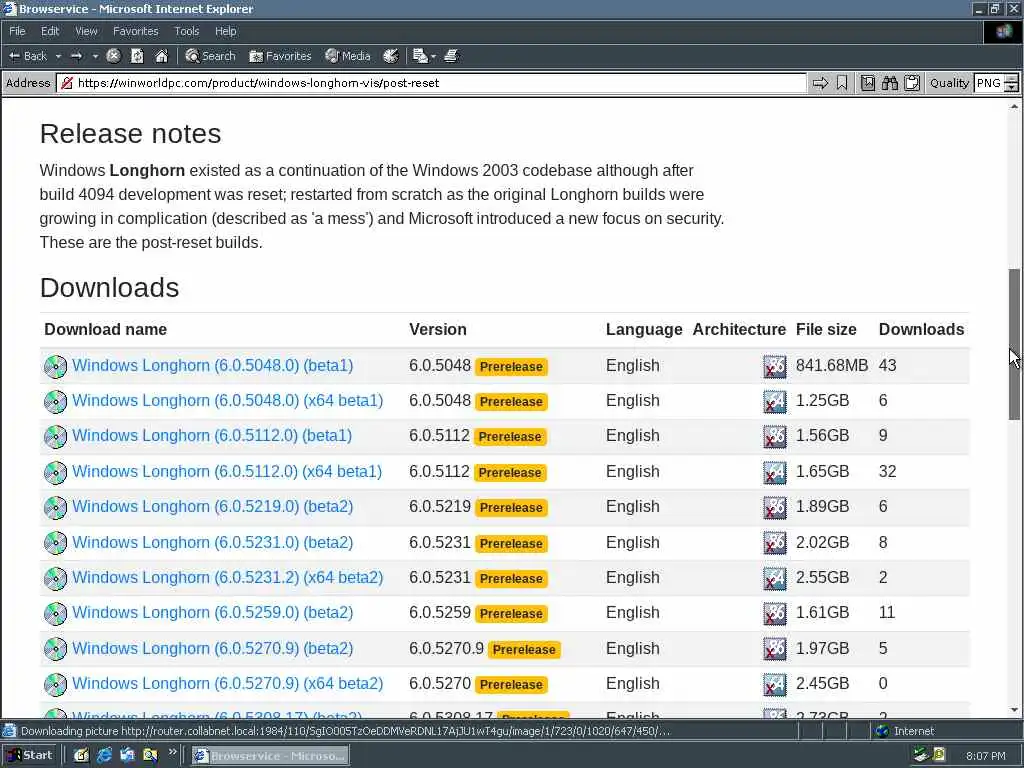
Task: Open the Mail button dropdown arrow
Action: [x=433, y=56]
